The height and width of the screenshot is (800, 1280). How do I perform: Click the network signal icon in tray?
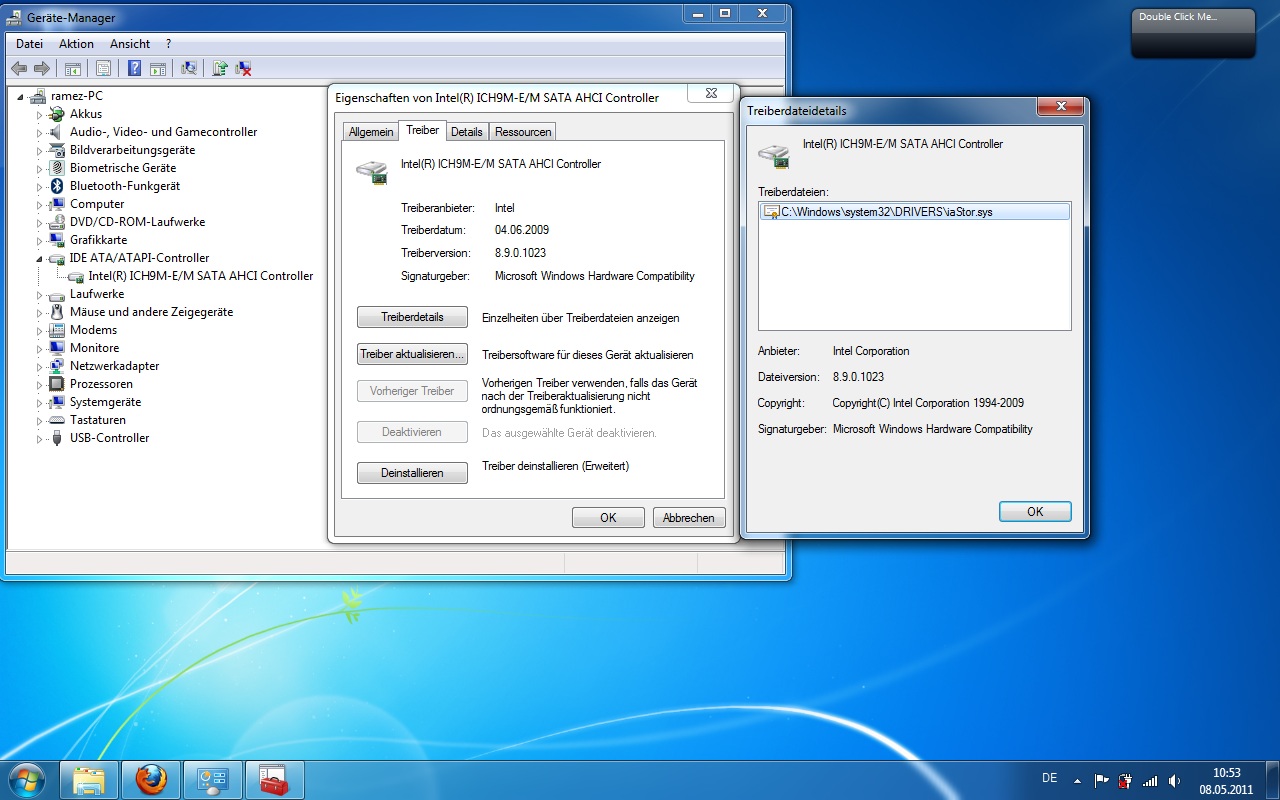click(x=1150, y=780)
